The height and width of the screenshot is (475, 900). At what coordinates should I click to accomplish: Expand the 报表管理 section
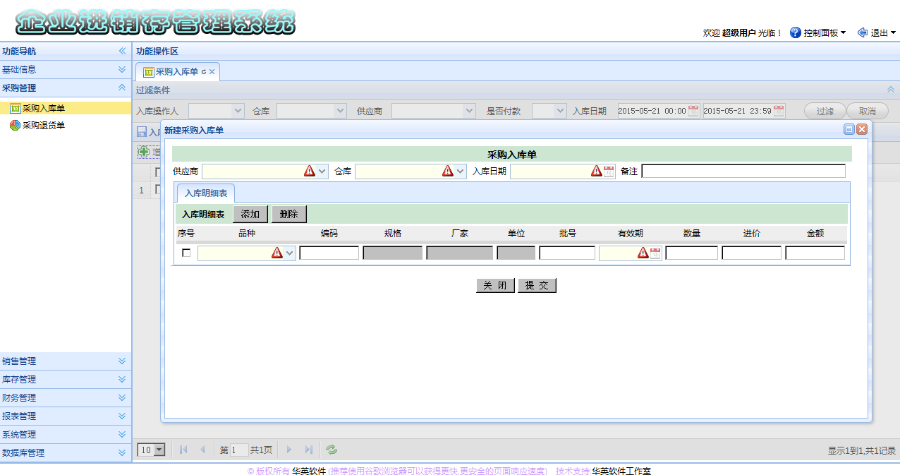[122, 416]
